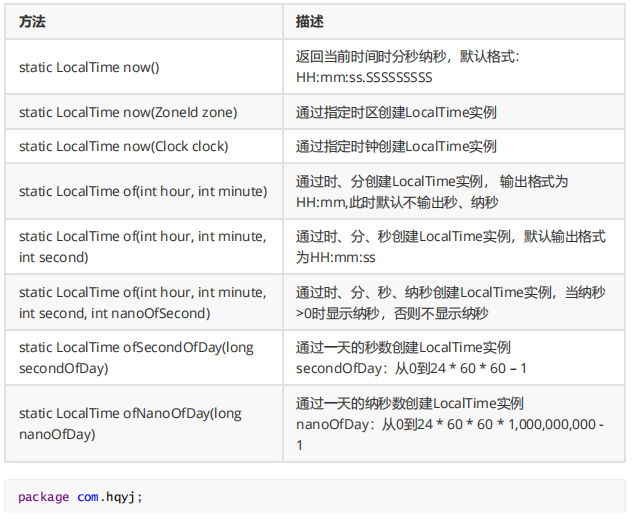Screen dimensions: 632x519
Task: Select the "ofNanoOfDay(long nanoOfDay)" method cell
Action: coord(130,424)
